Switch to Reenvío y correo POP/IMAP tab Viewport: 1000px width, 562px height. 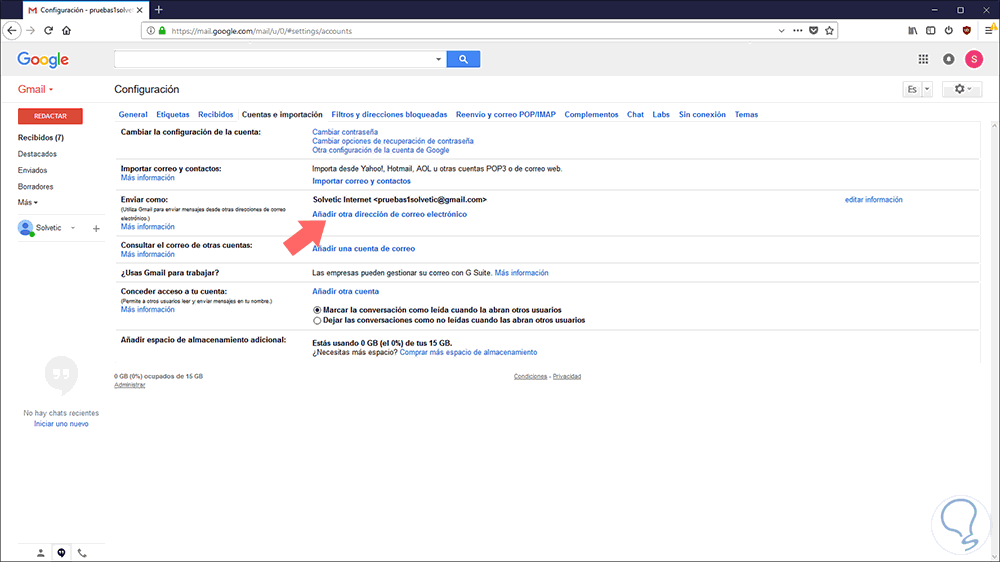[x=506, y=115]
